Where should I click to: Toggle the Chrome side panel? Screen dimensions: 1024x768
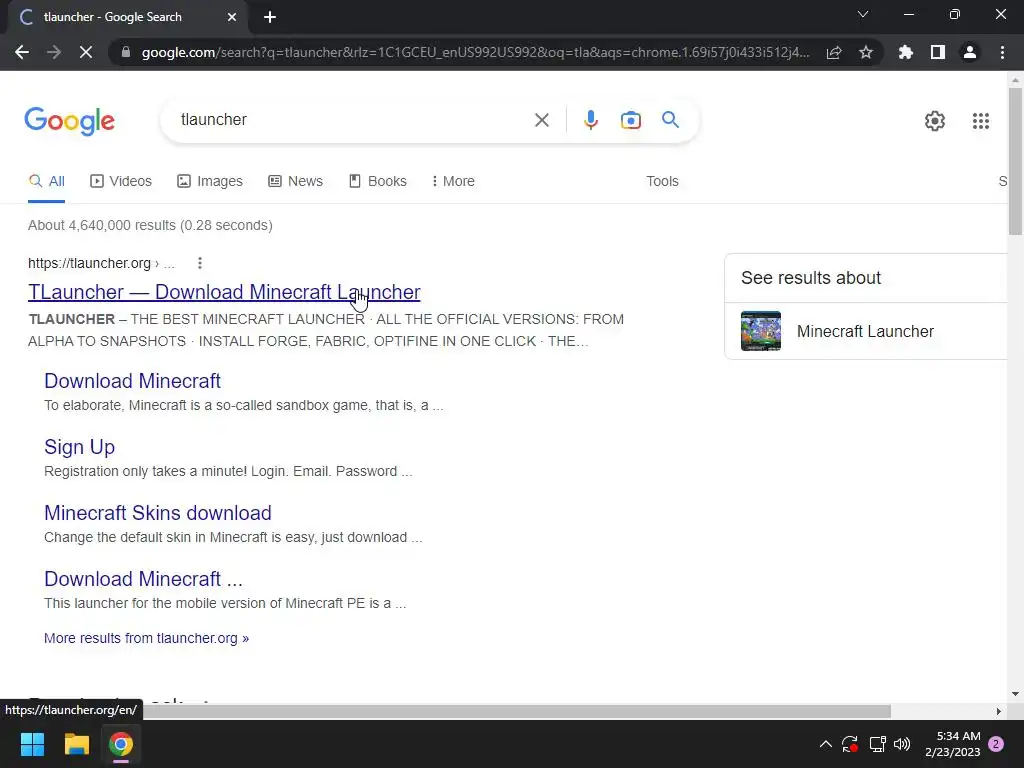(938, 52)
